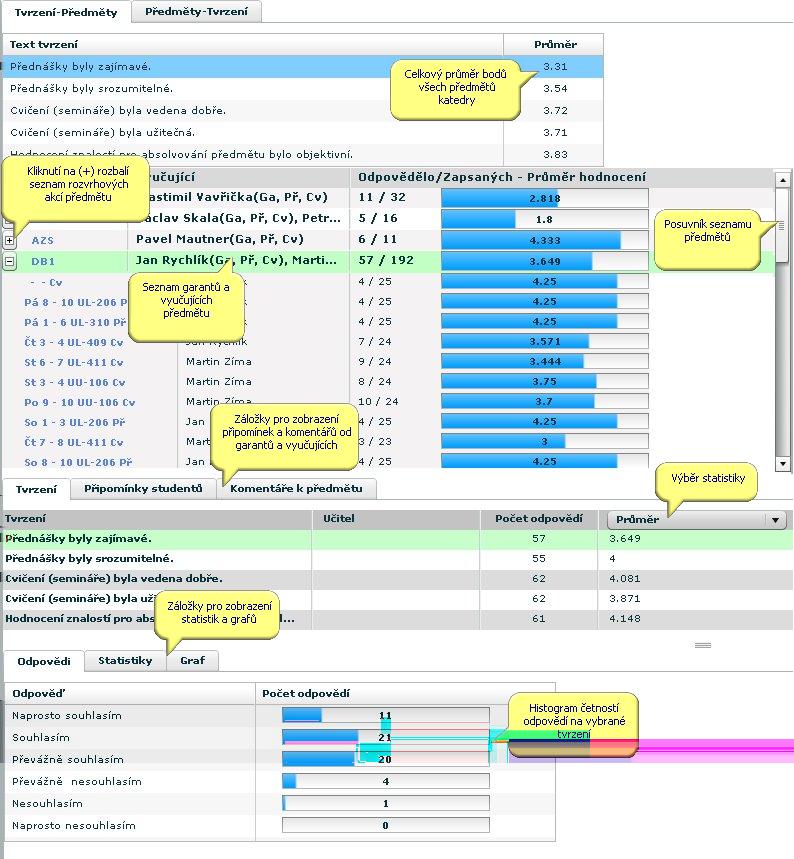Viewport: 794px width, 859px height.
Task: Click the 11 / 32 response count cell
Action: click(382, 197)
